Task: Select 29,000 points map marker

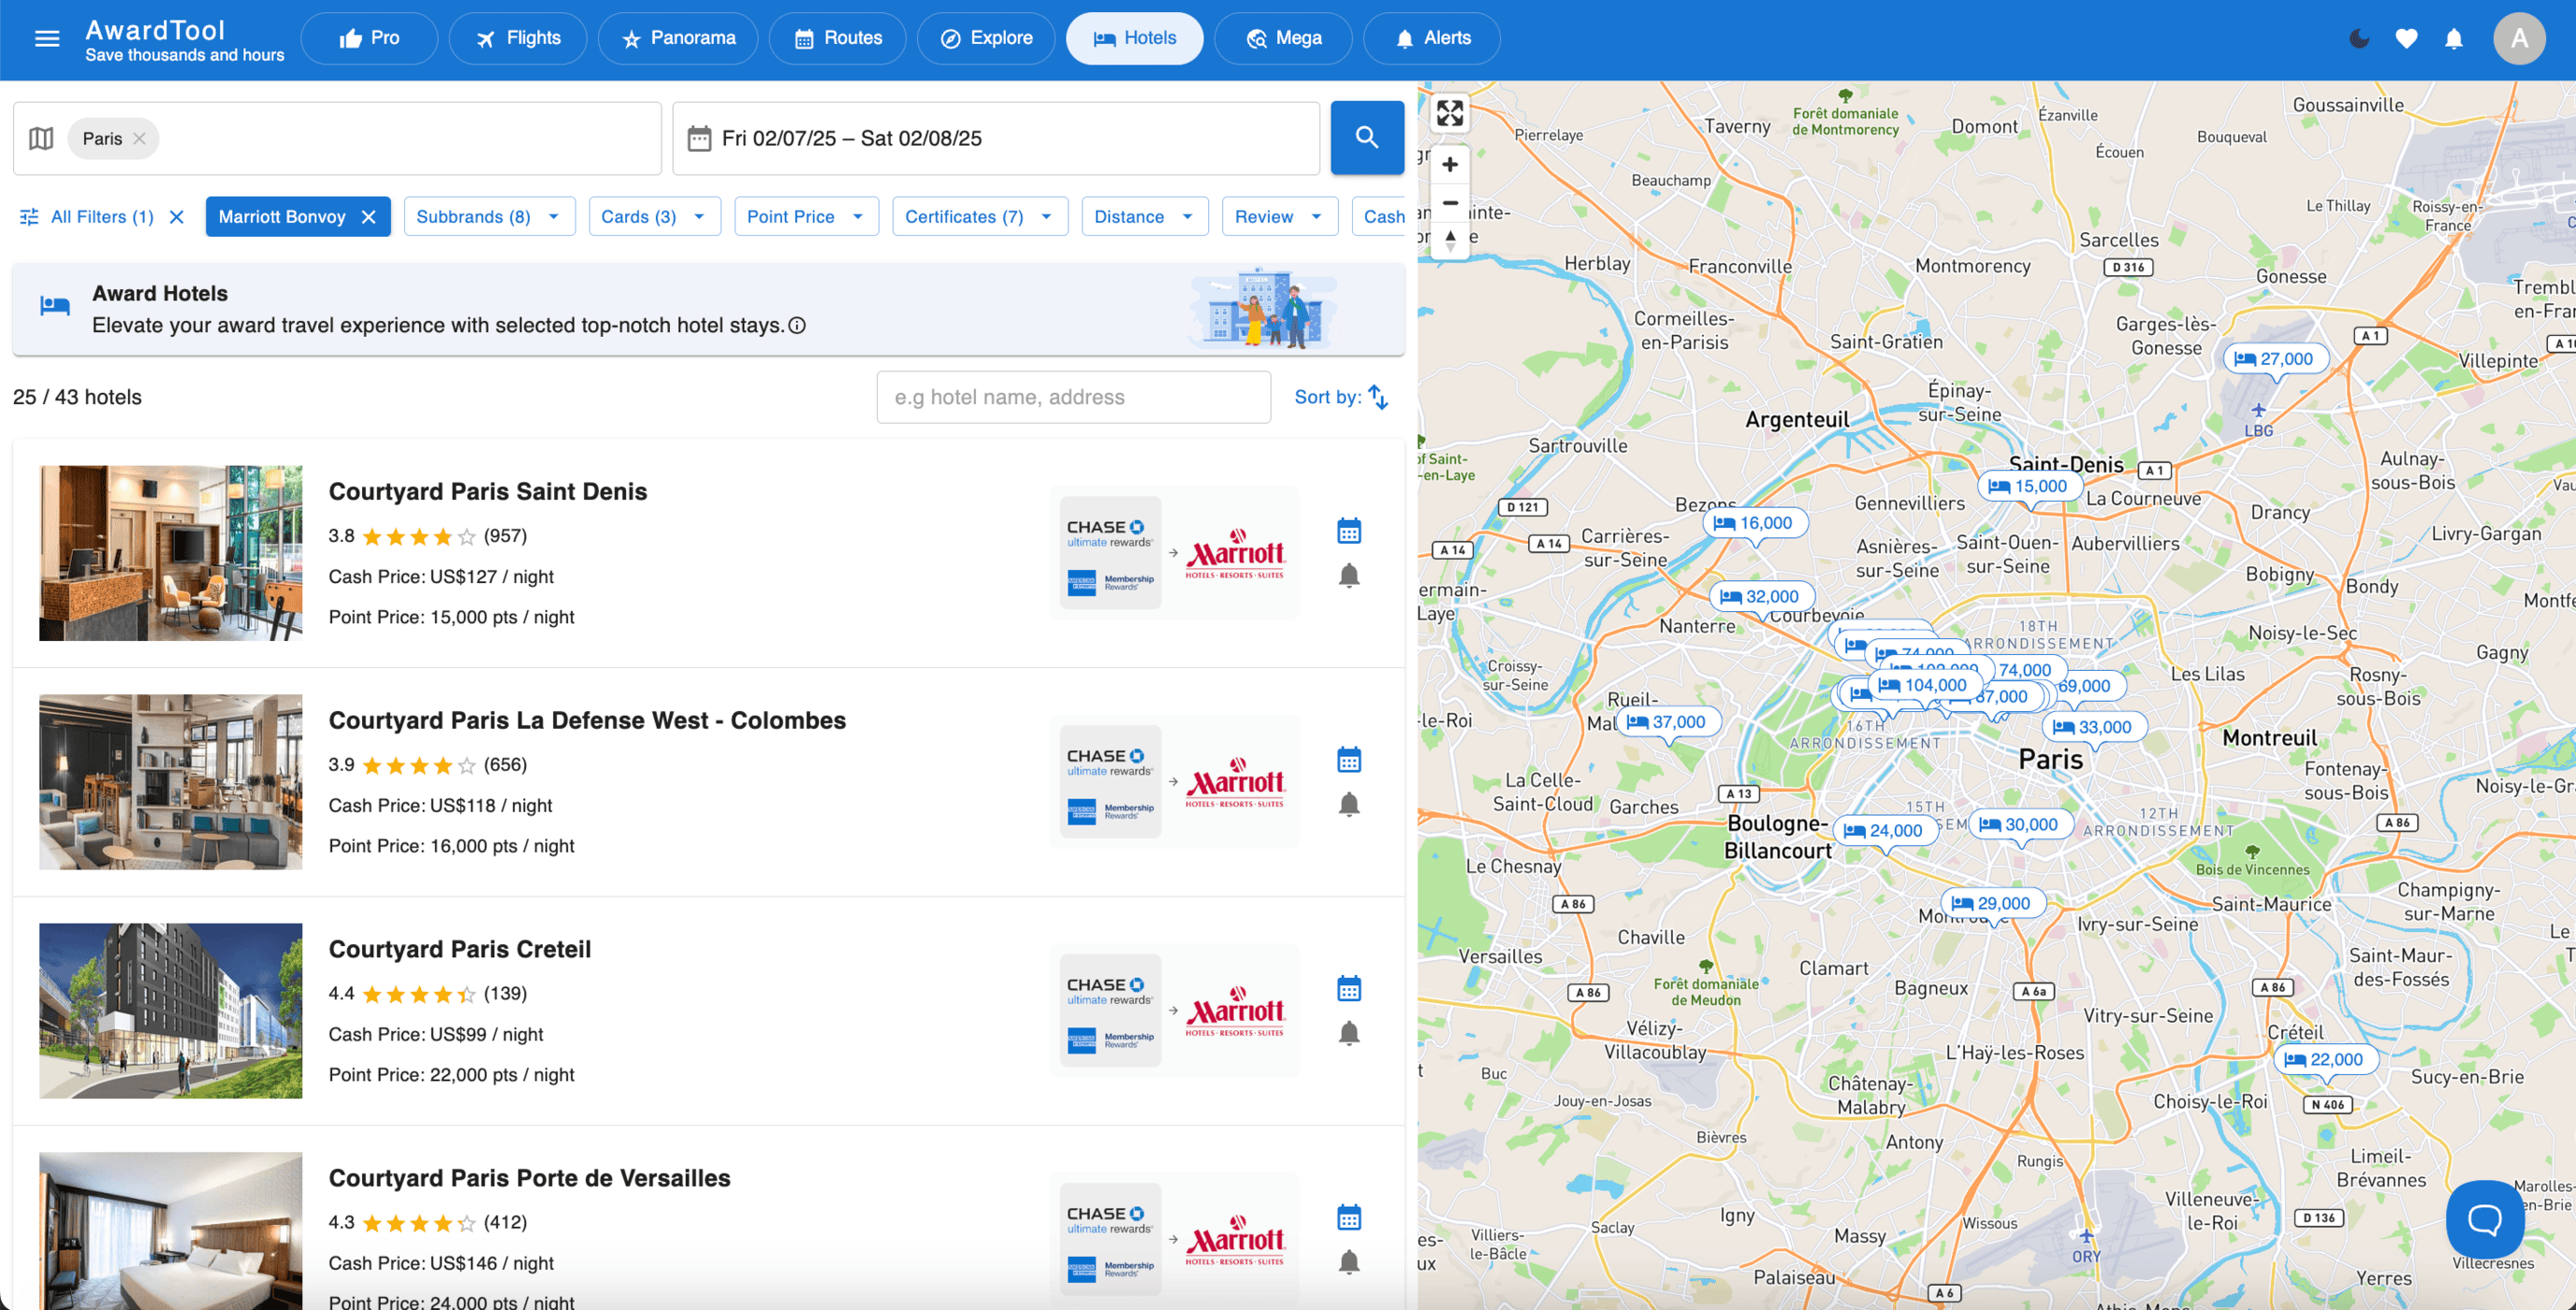Action: [1992, 904]
